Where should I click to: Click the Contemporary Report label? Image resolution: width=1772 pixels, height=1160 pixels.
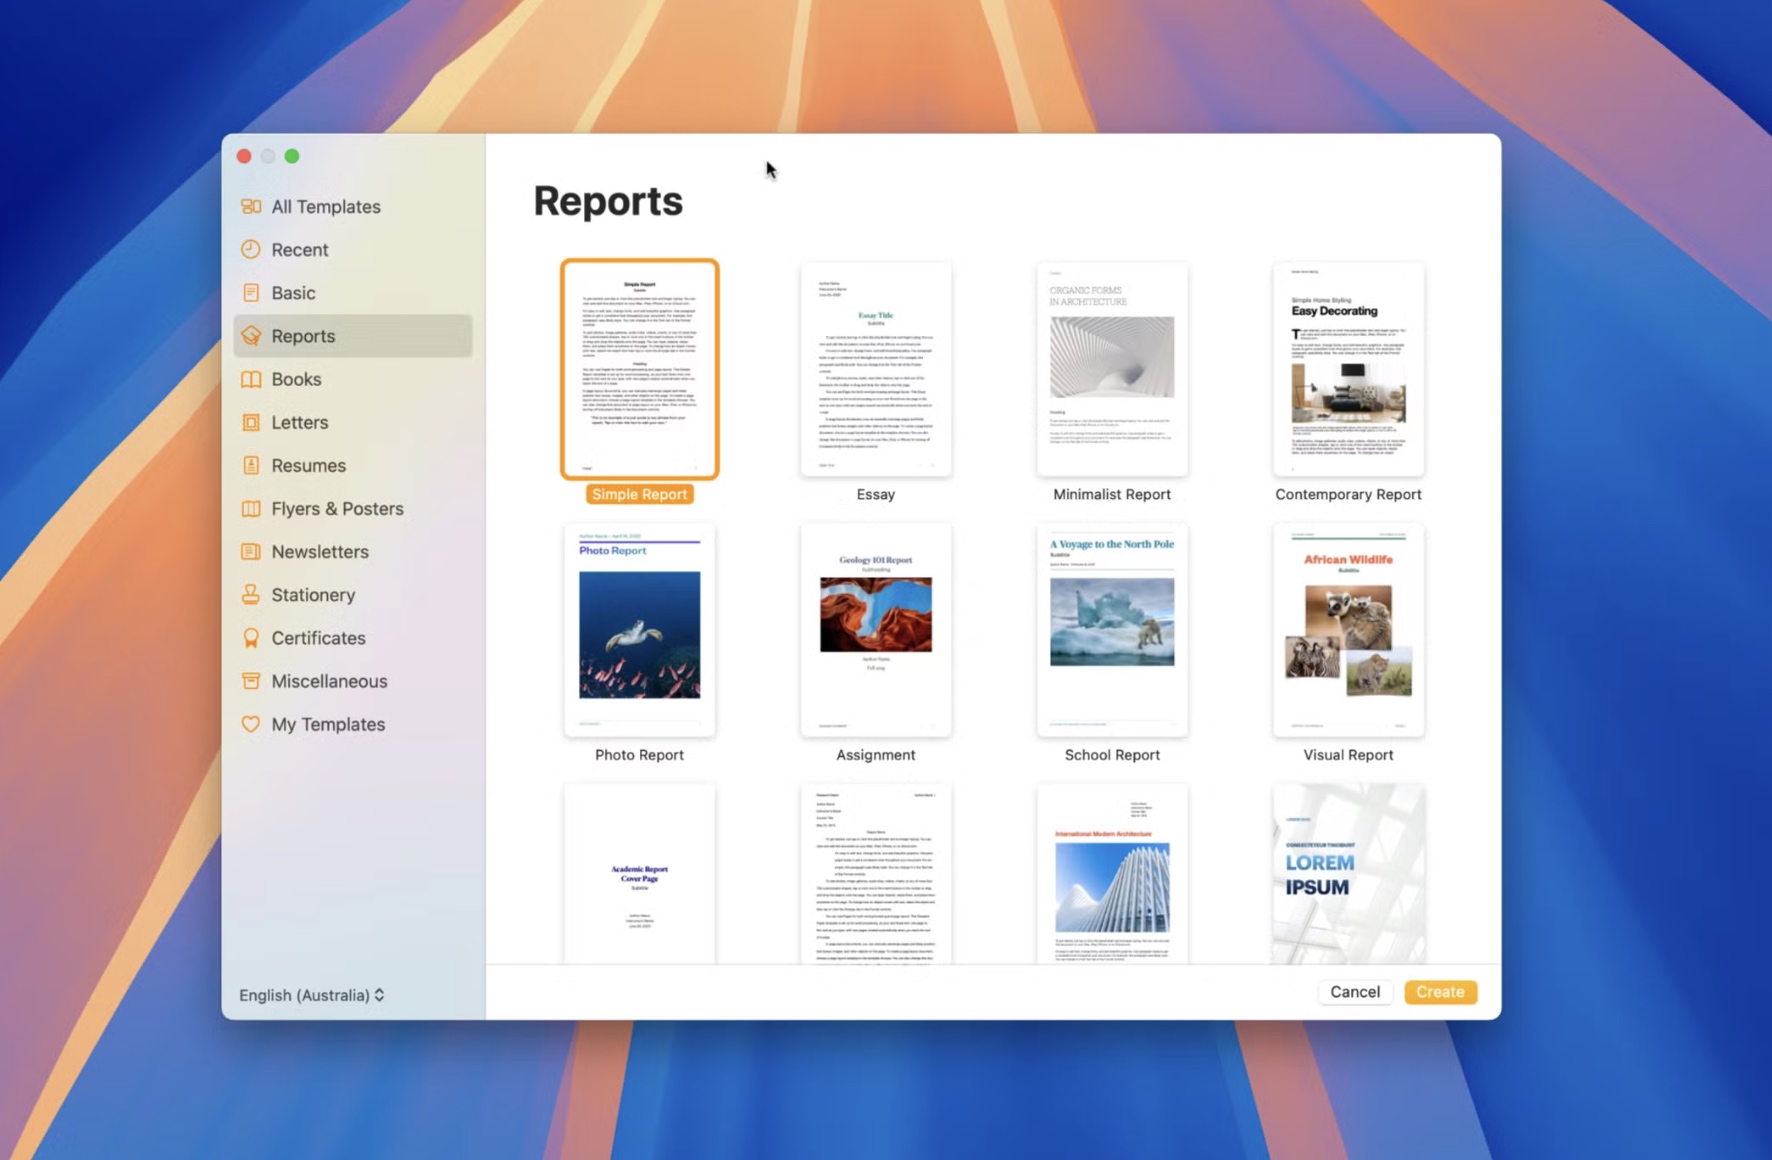1348,494
